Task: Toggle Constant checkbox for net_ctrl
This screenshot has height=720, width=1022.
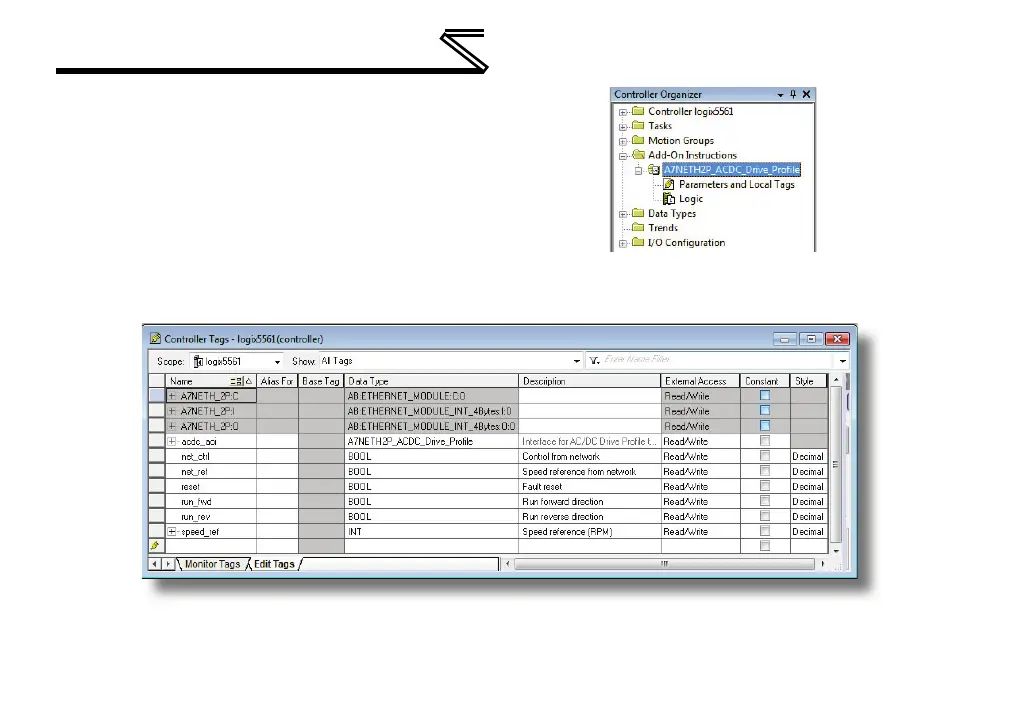Action: click(x=765, y=455)
